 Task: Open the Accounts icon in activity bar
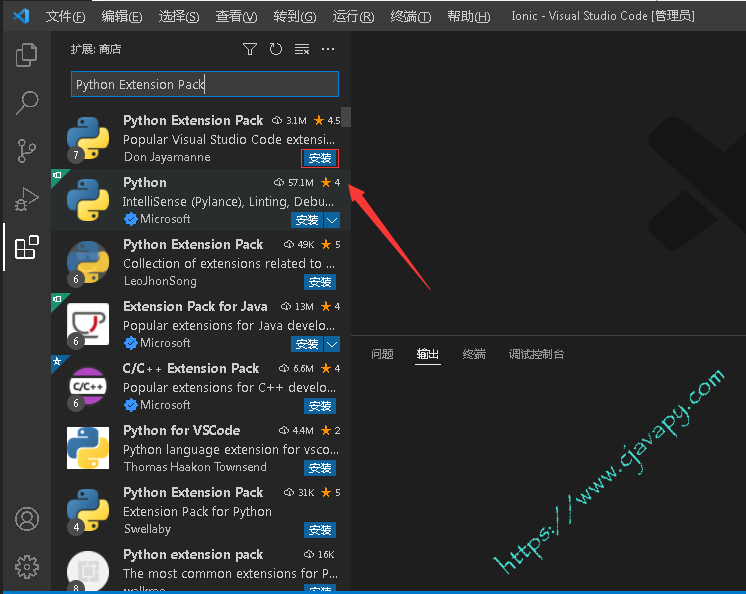coord(27,519)
